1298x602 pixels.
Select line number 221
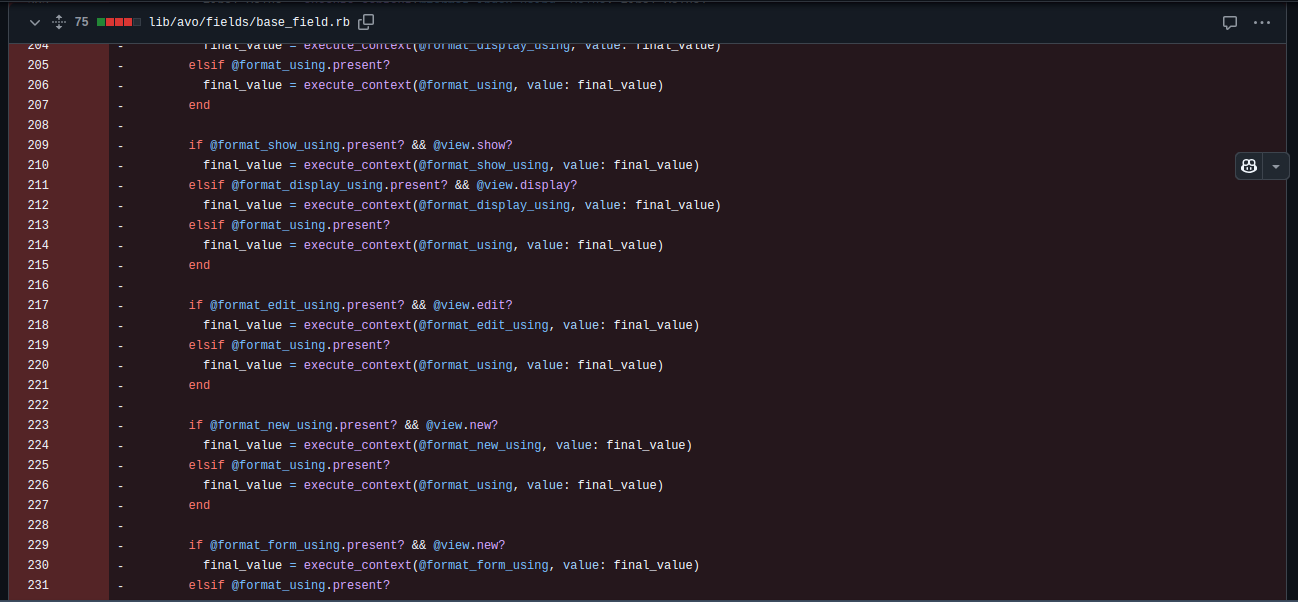38,385
